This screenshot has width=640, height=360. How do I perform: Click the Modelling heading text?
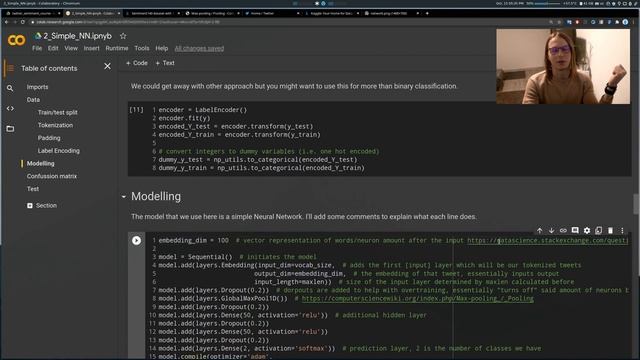pos(156,197)
